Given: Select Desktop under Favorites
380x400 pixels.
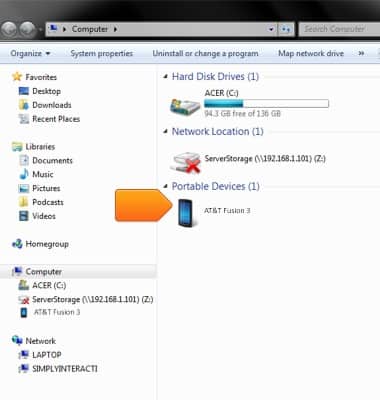Looking at the screenshot, I should click(x=46, y=91).
